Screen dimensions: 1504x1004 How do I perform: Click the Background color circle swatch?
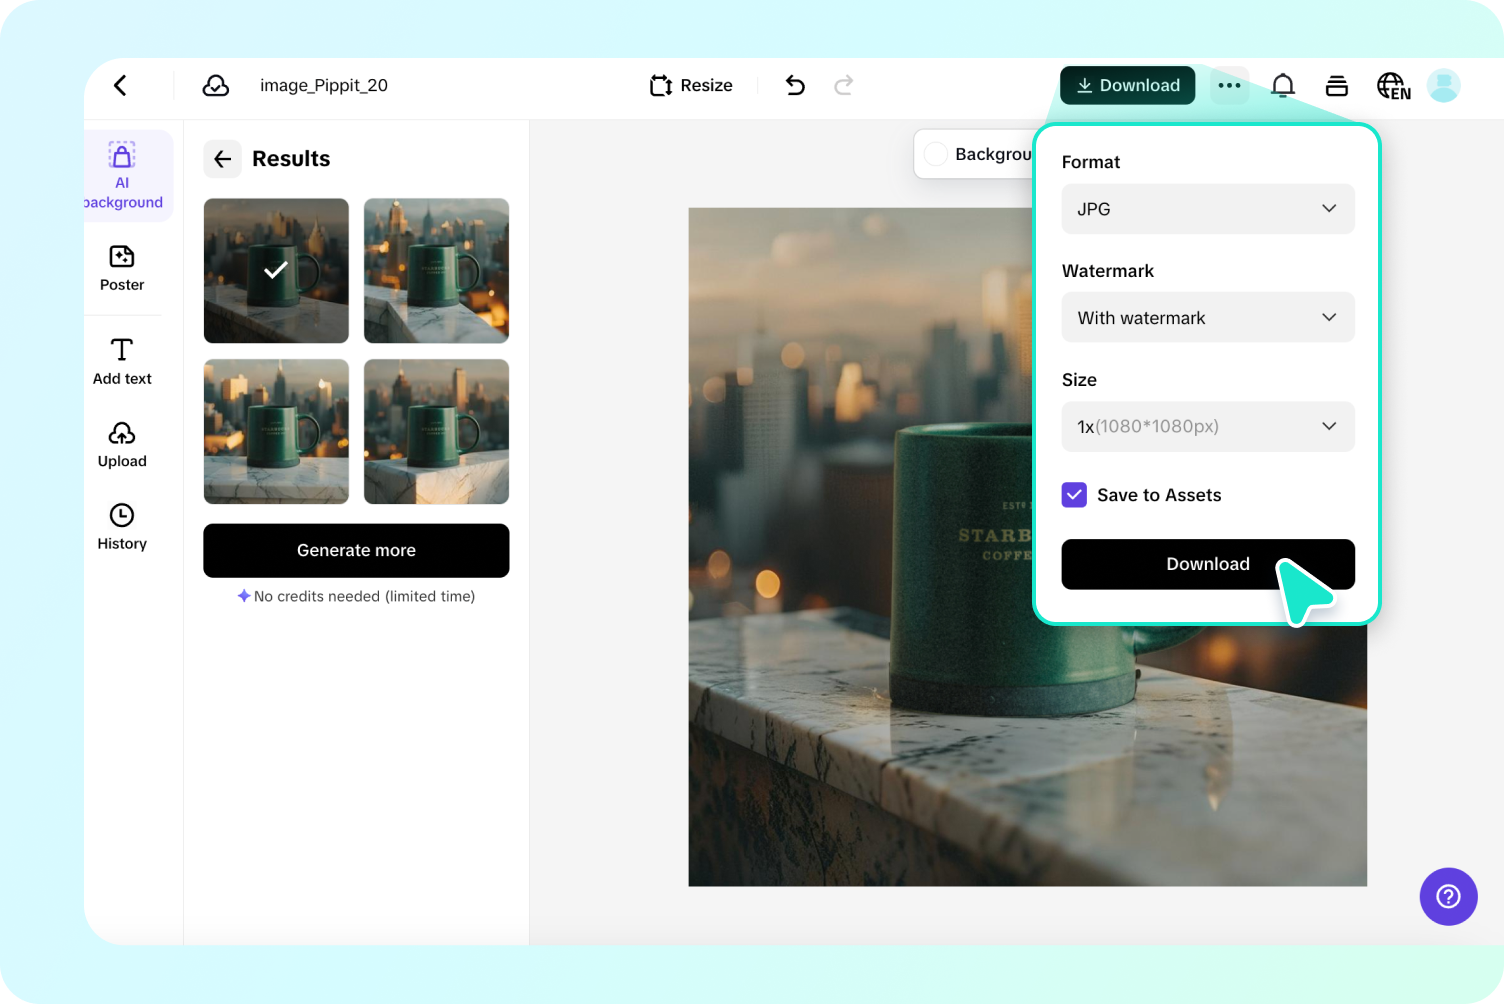coord(936,154)
